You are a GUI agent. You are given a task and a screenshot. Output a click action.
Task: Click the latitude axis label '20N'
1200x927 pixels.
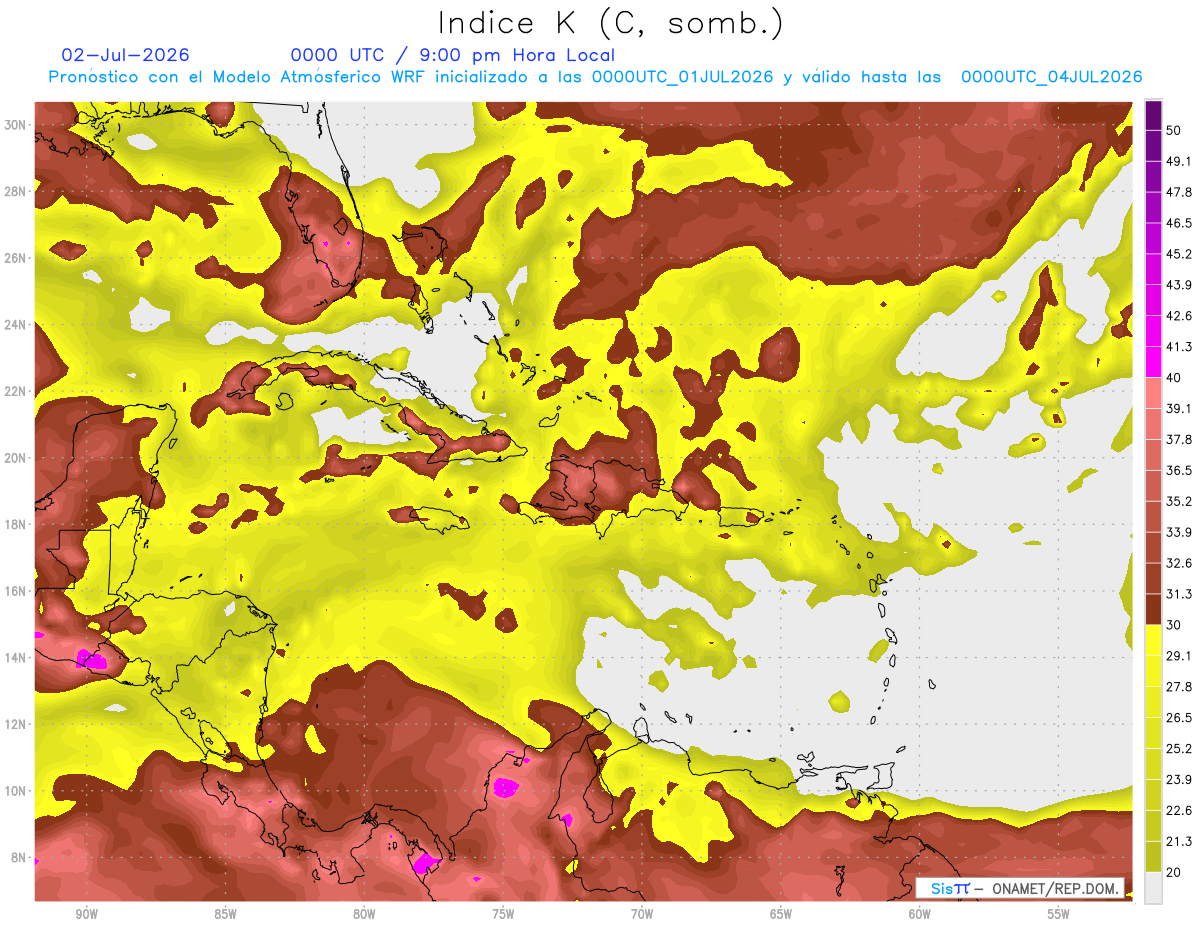(15, 458)
